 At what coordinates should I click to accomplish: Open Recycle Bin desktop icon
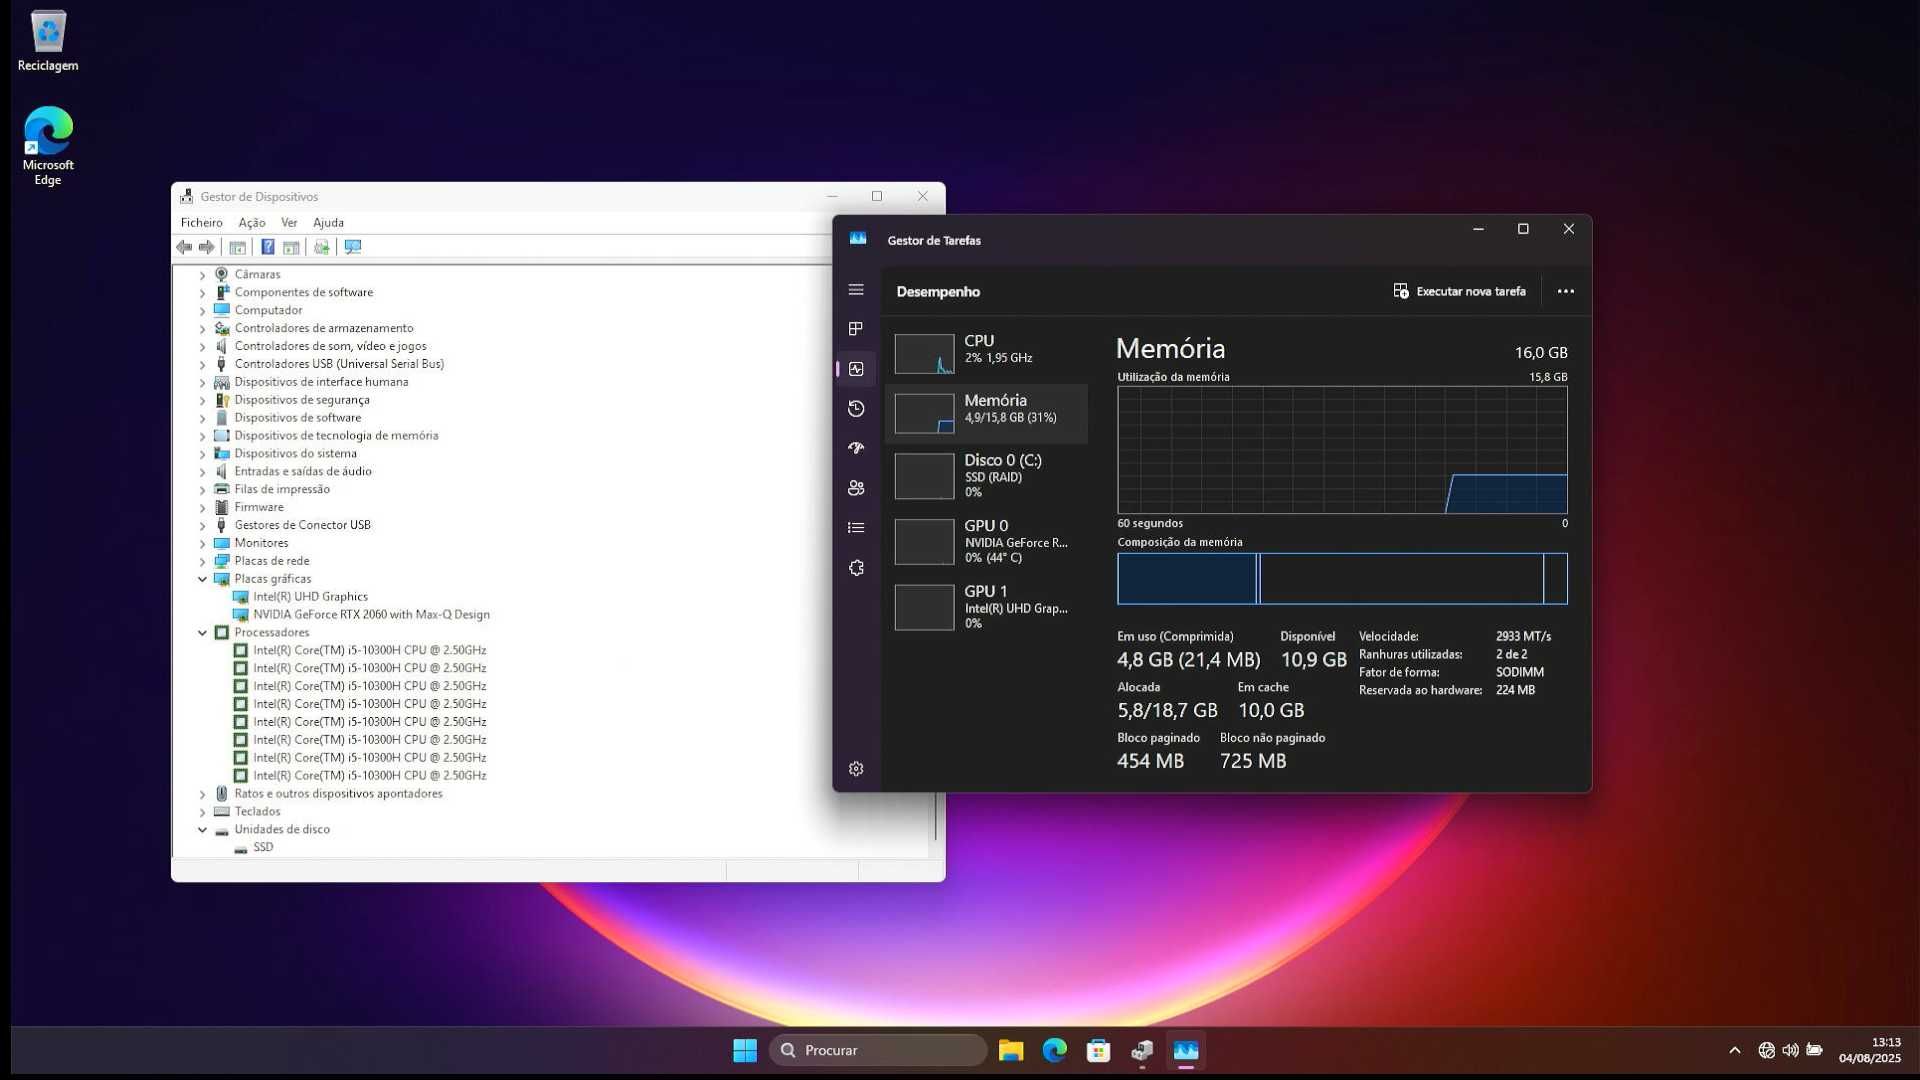click(48, 42)
